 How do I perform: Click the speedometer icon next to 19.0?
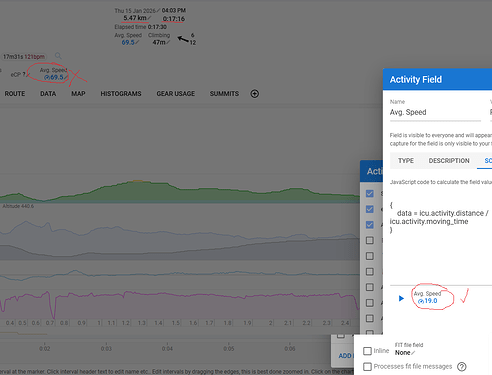tap(421, 301)
